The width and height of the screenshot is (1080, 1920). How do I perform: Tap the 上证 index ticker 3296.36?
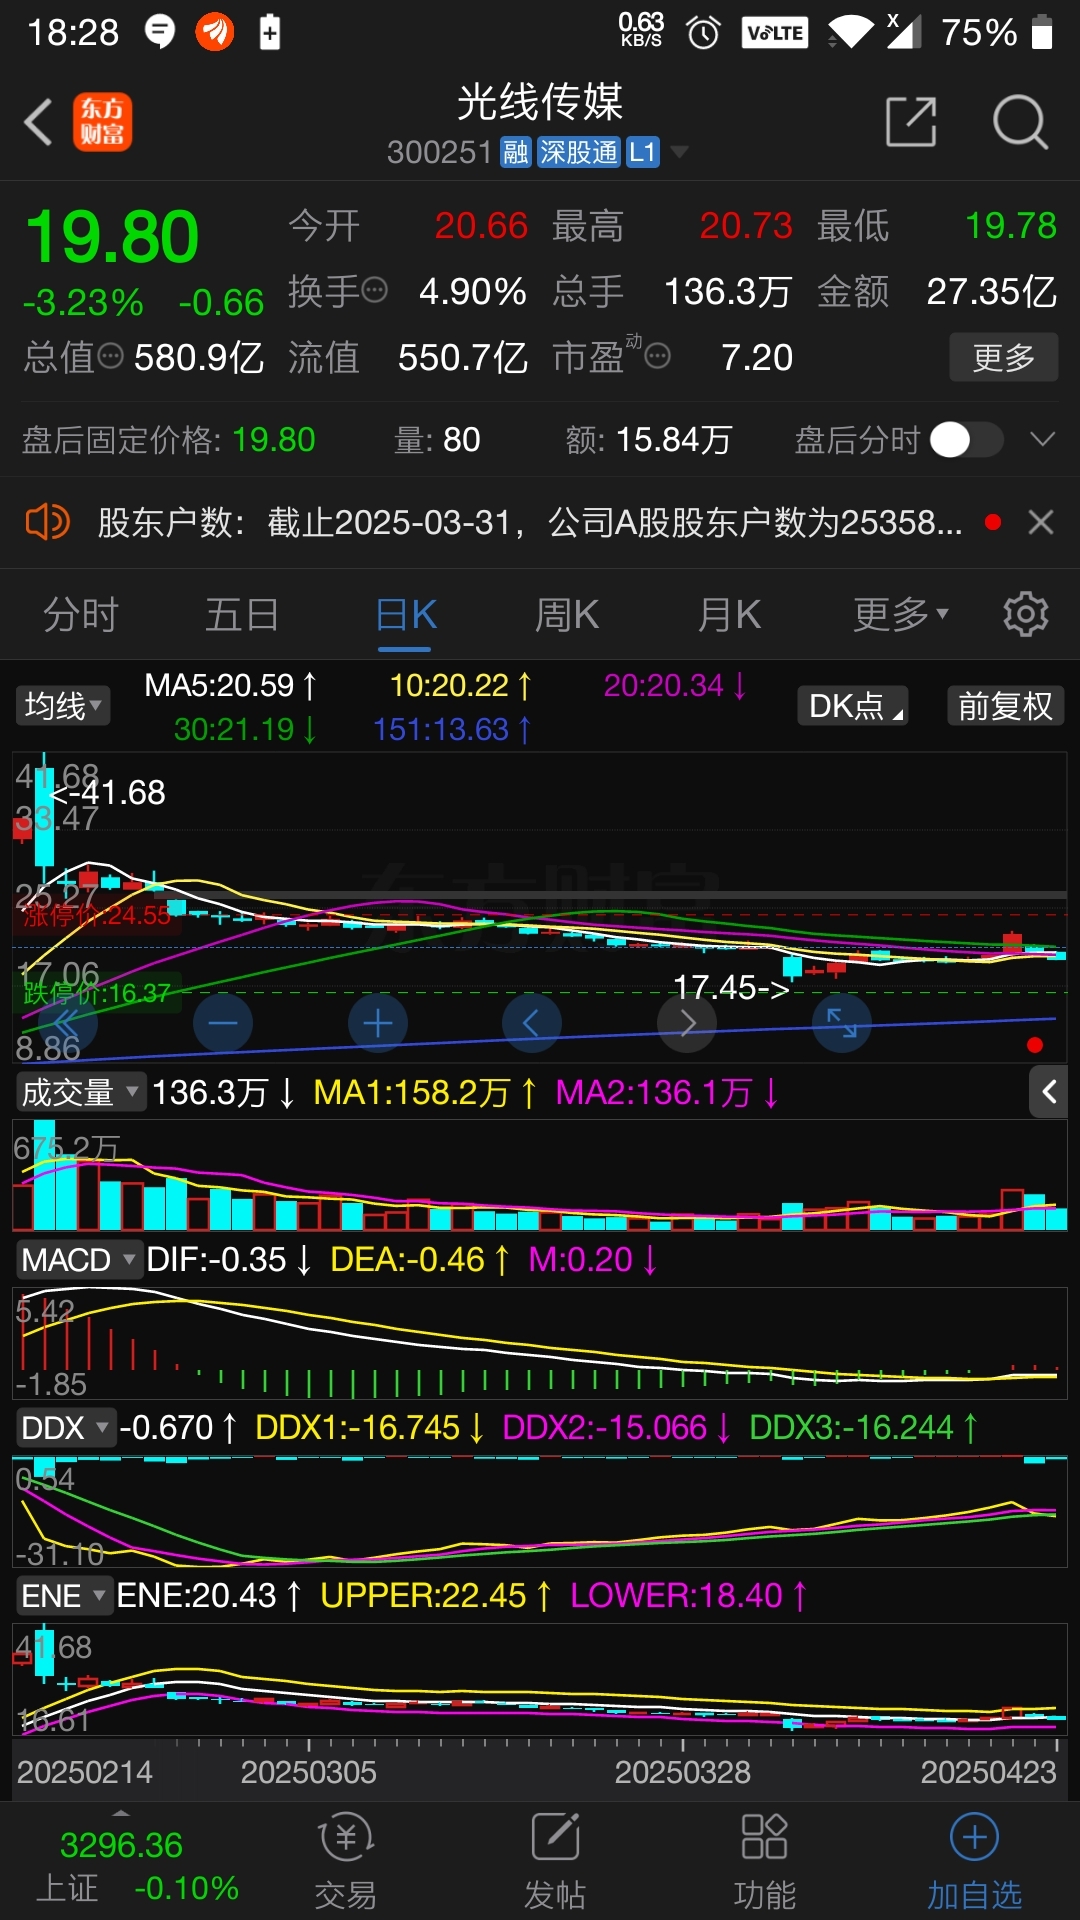click(x=121, y=1845)
